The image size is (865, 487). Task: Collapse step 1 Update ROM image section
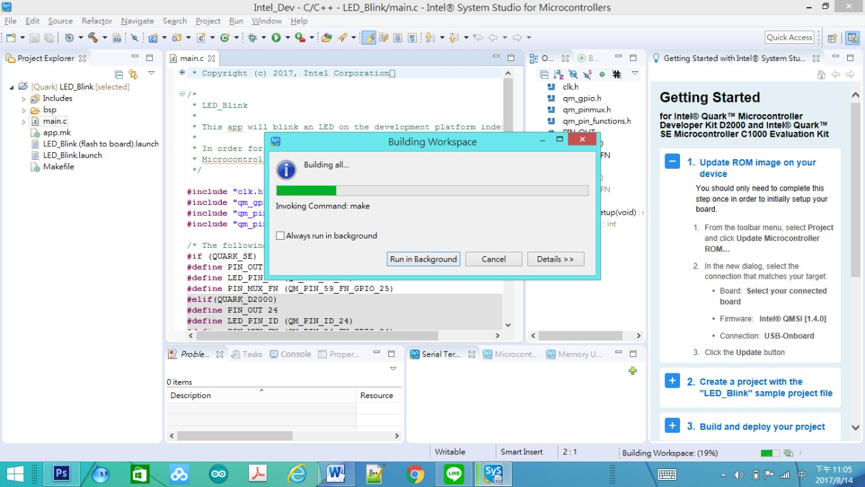tap(672, 162)
